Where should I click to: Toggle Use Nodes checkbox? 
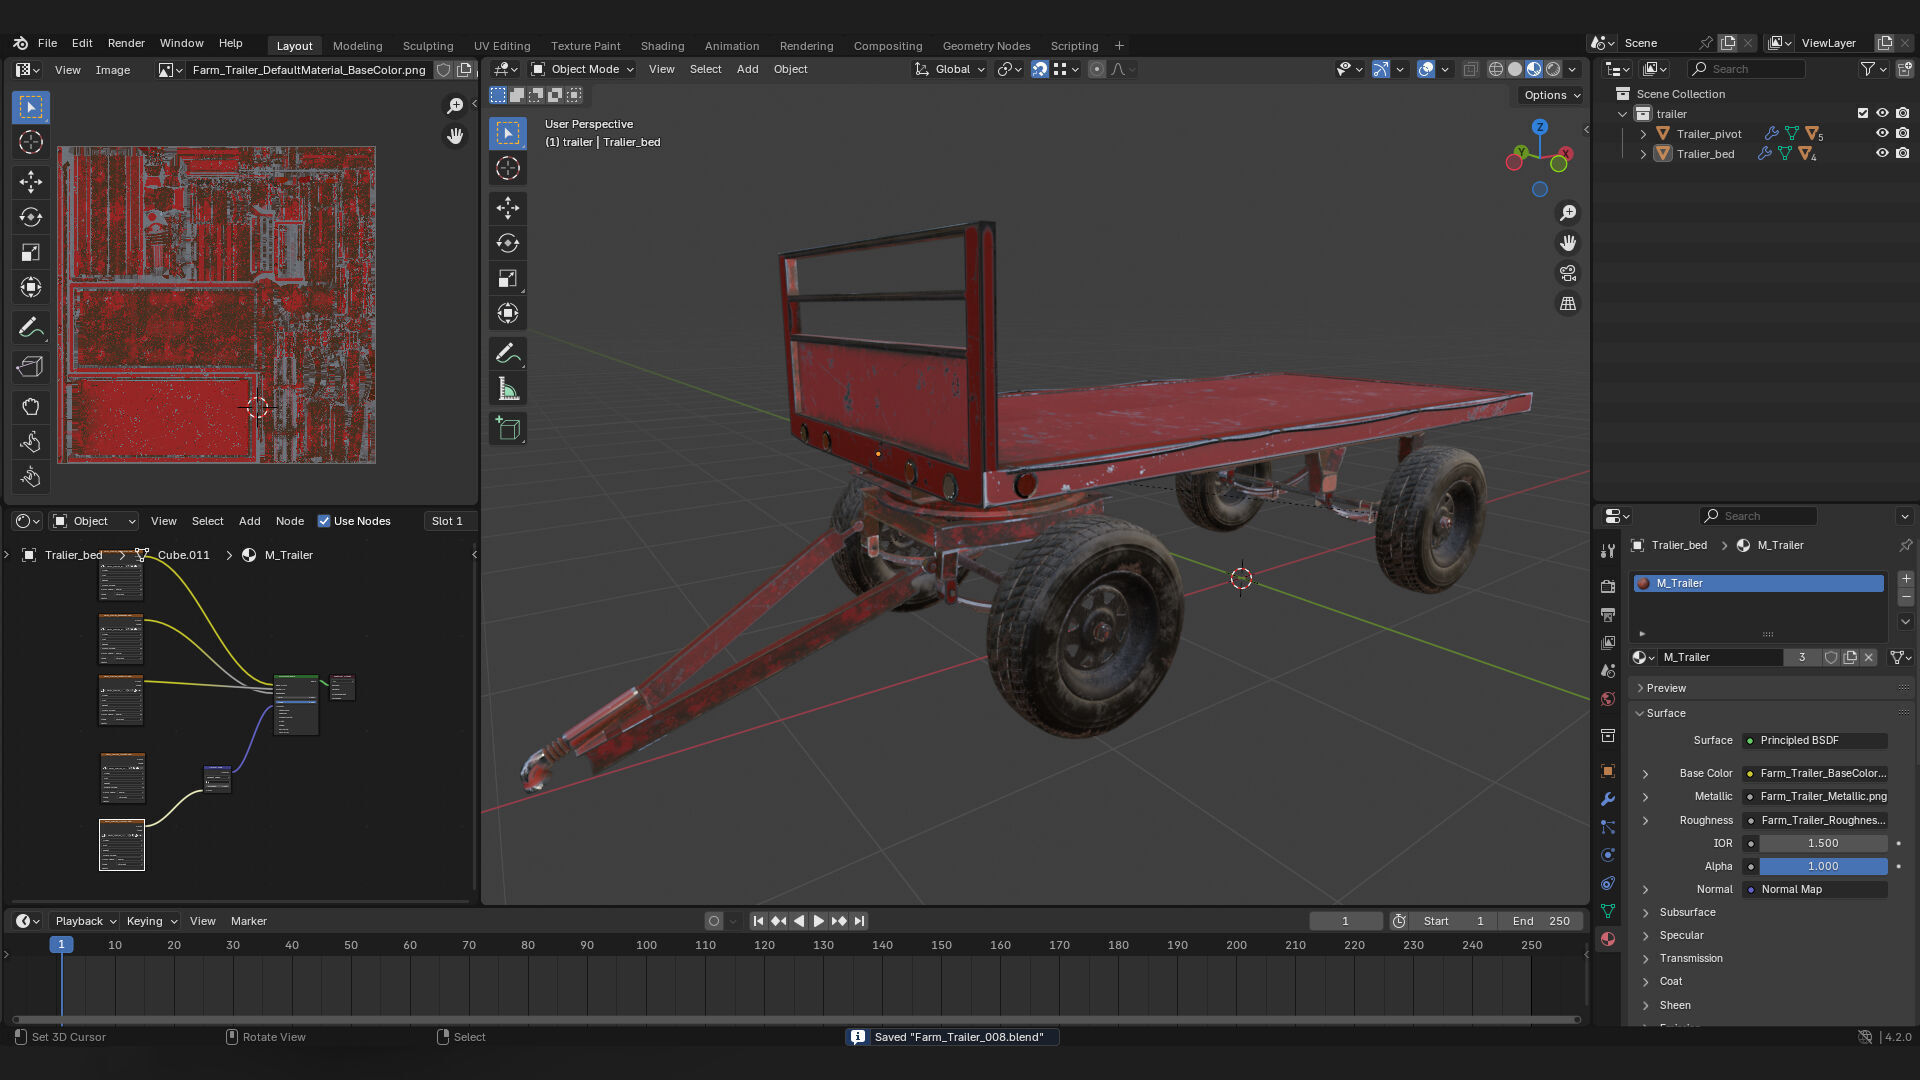(x=324, y=521)
